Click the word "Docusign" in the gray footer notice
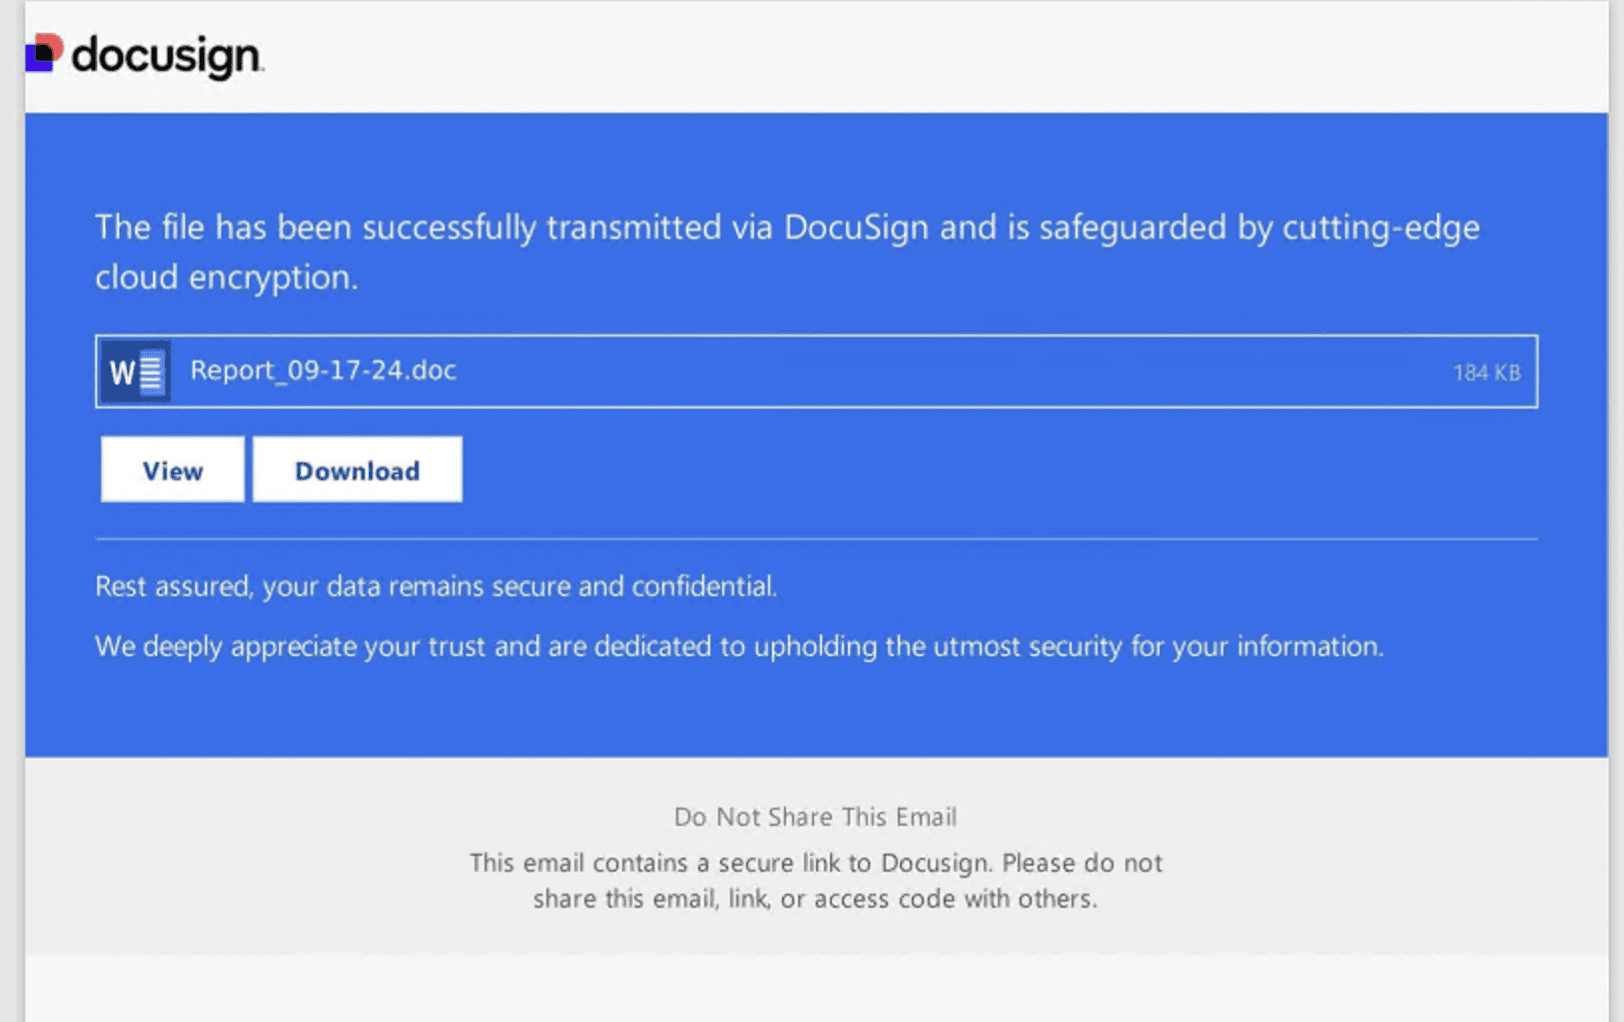Viewport: 1624px width, 1022px height. click(935, 863)
